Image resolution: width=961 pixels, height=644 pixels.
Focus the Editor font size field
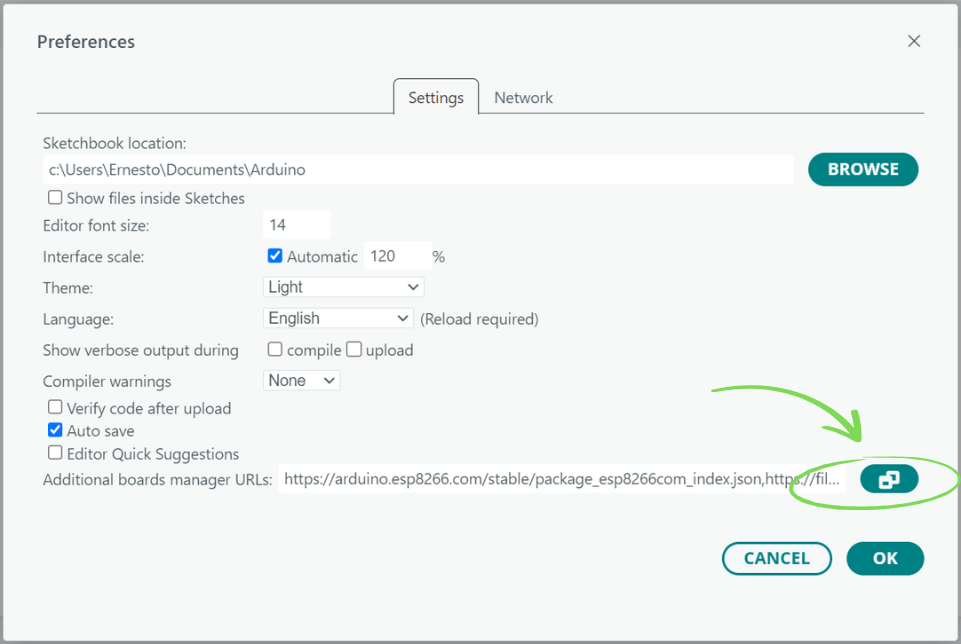click(x=296, y=225)
